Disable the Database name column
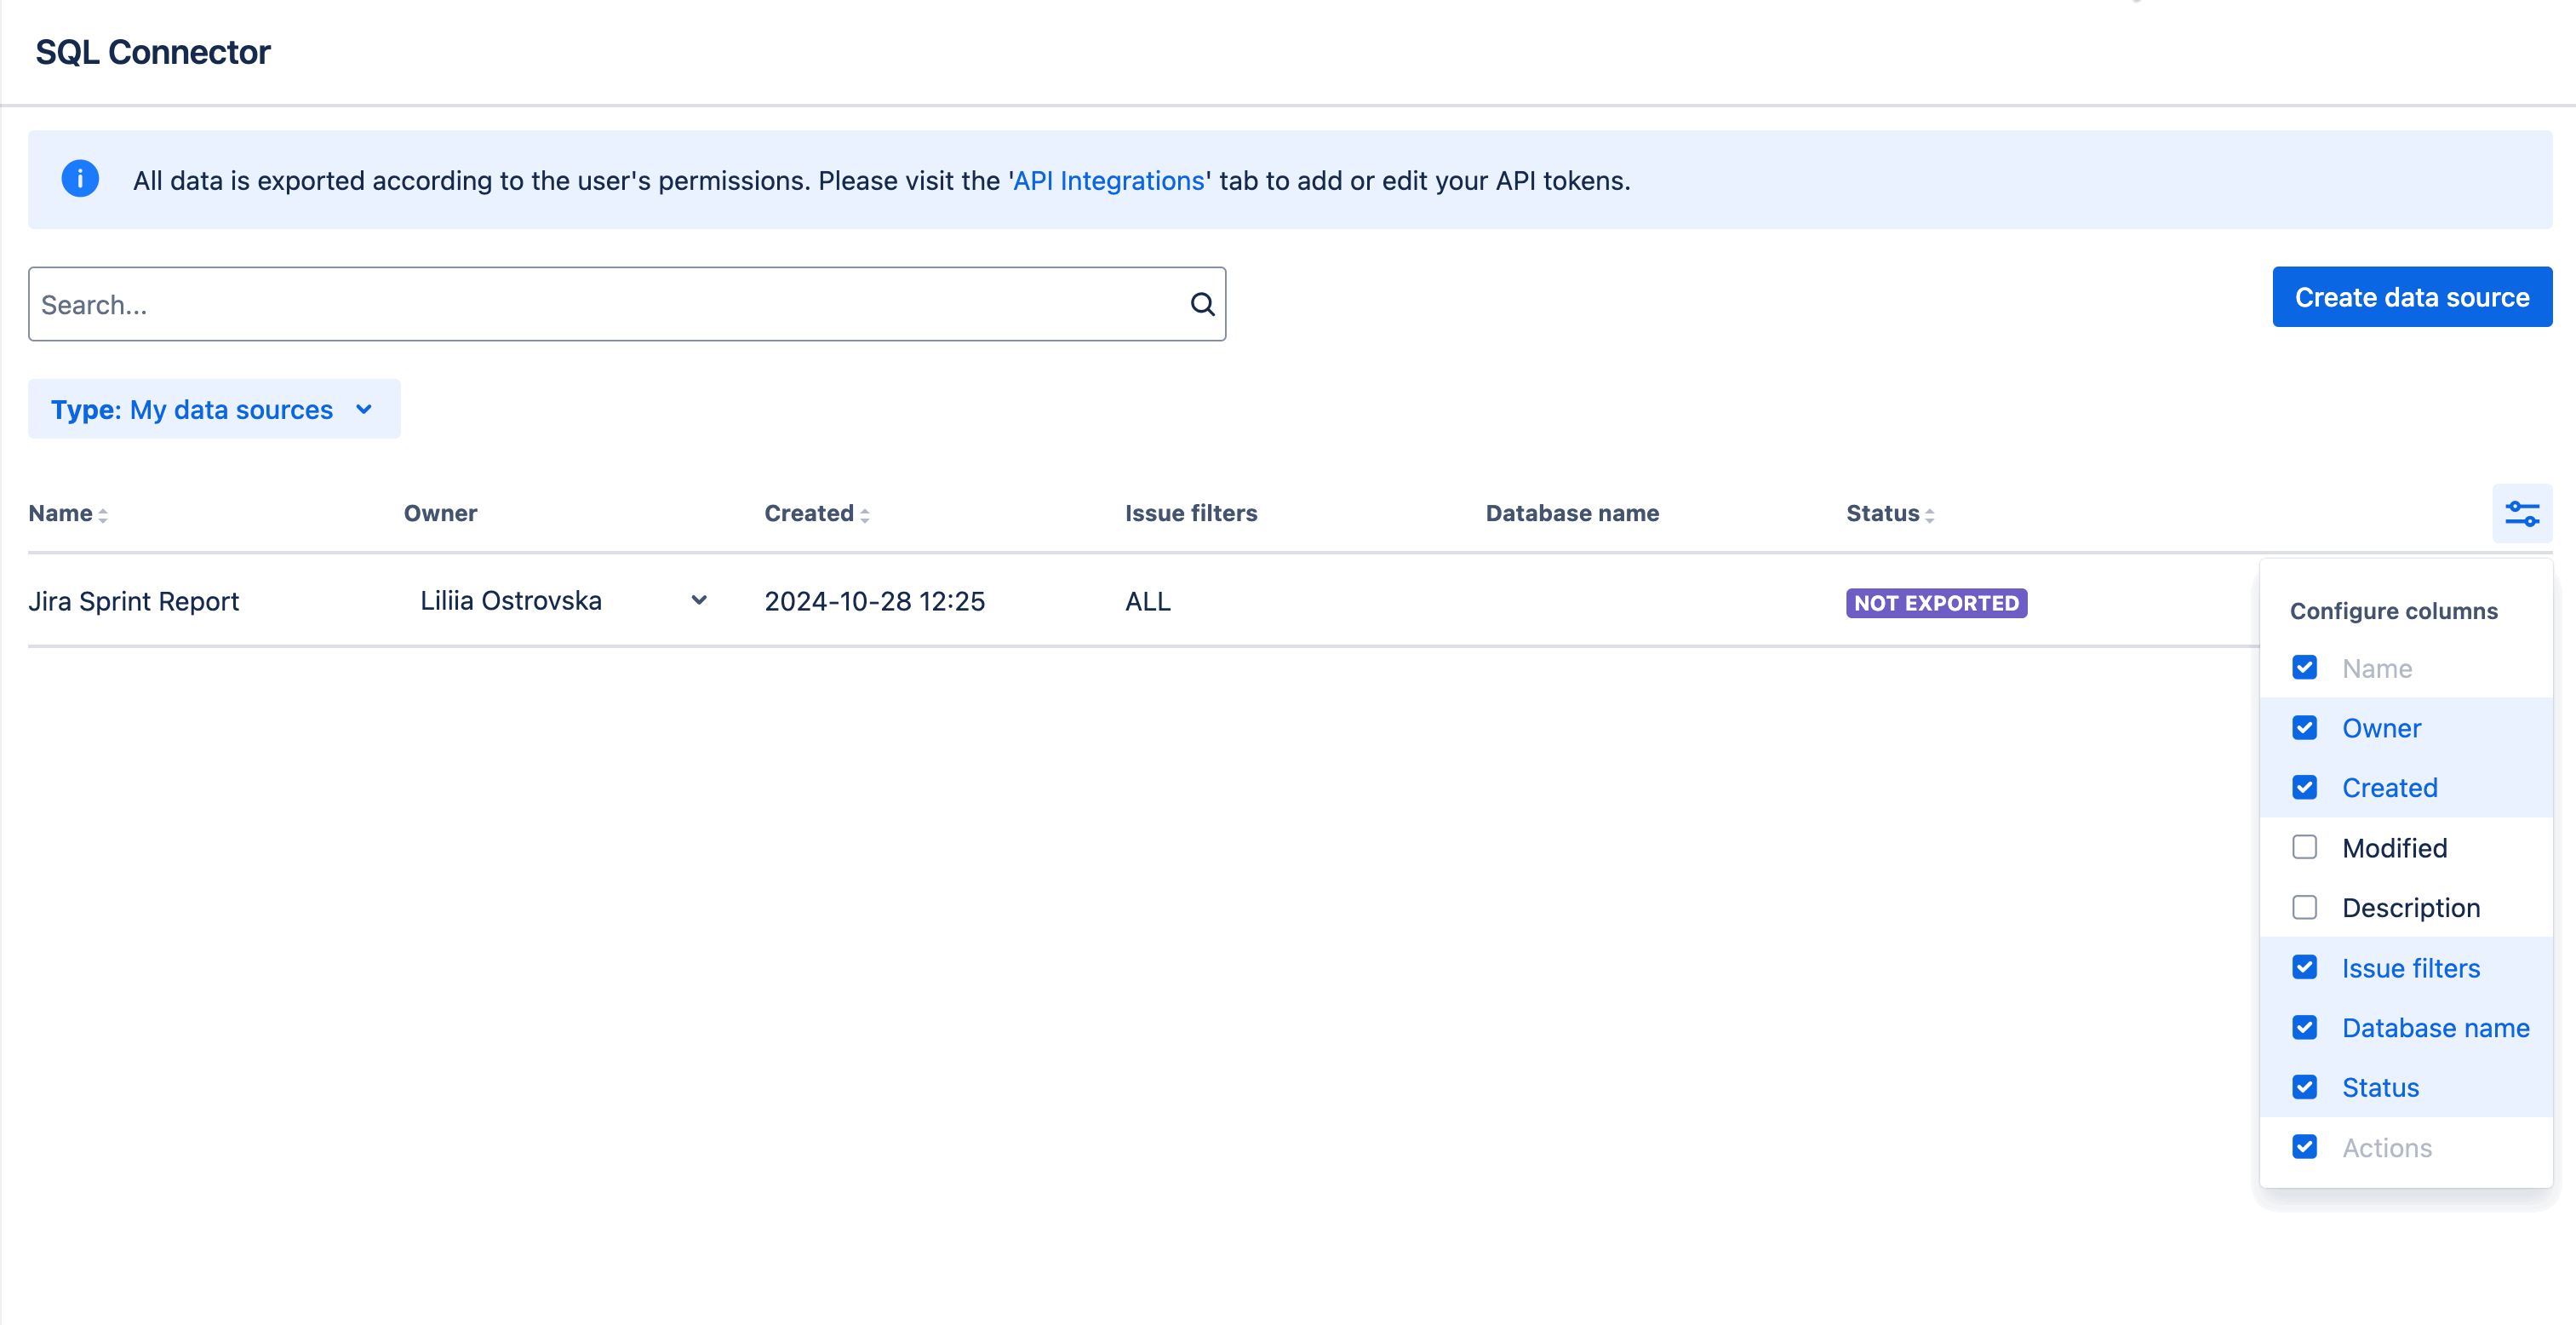Image resolution: width=2576 pixels, height=1325 pixels. click(x=2305, y=1027)
